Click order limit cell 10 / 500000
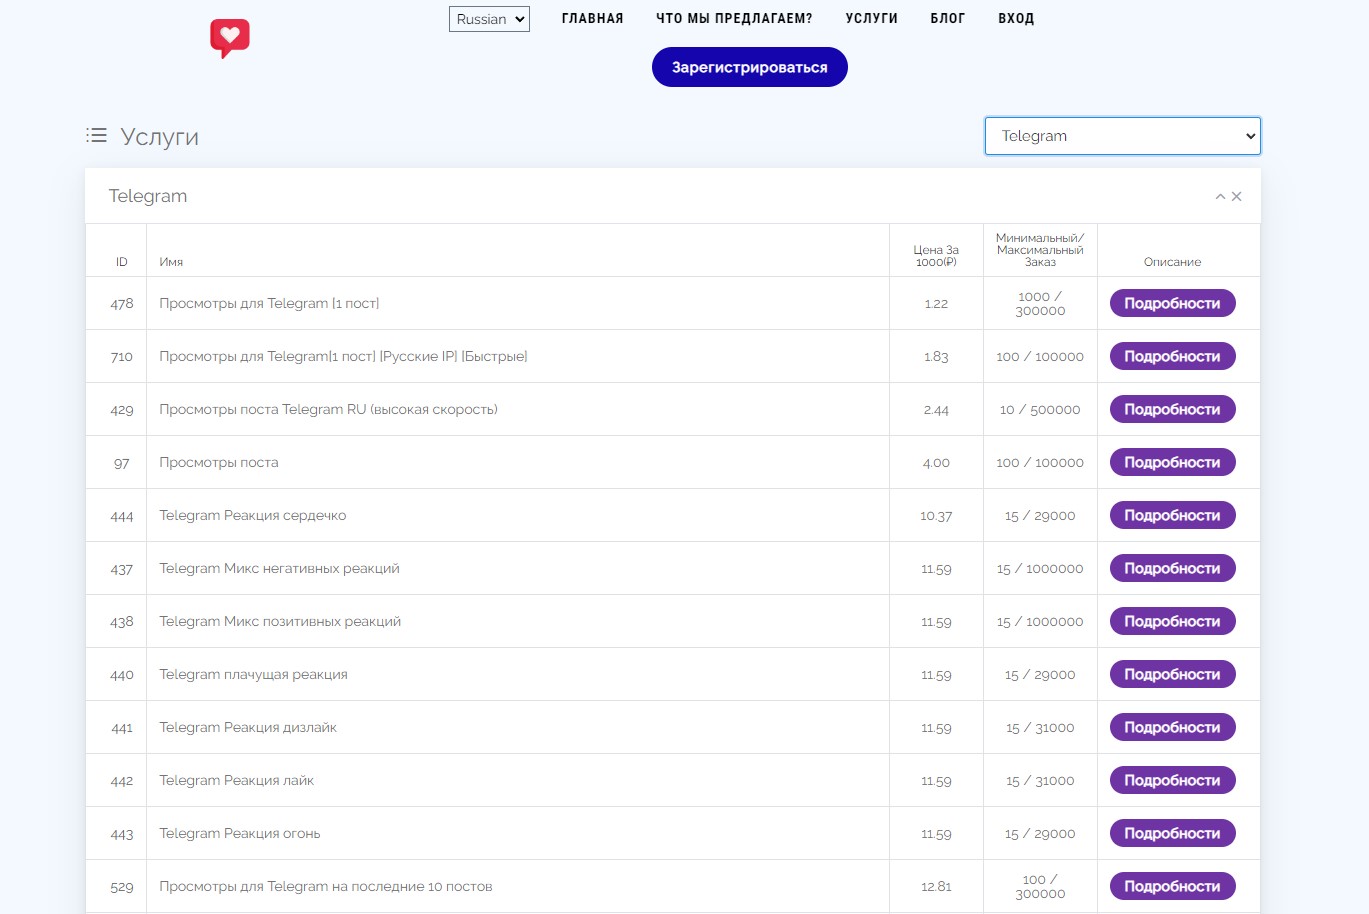 tap(1040, 410)
